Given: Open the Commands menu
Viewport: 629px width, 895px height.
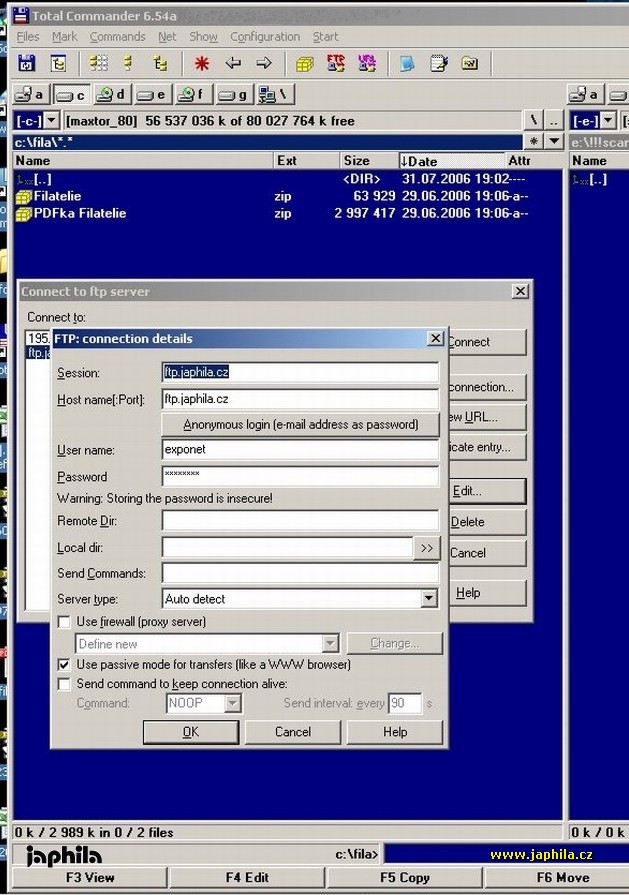Looking at the screenshot, I should tap(118, 37).
